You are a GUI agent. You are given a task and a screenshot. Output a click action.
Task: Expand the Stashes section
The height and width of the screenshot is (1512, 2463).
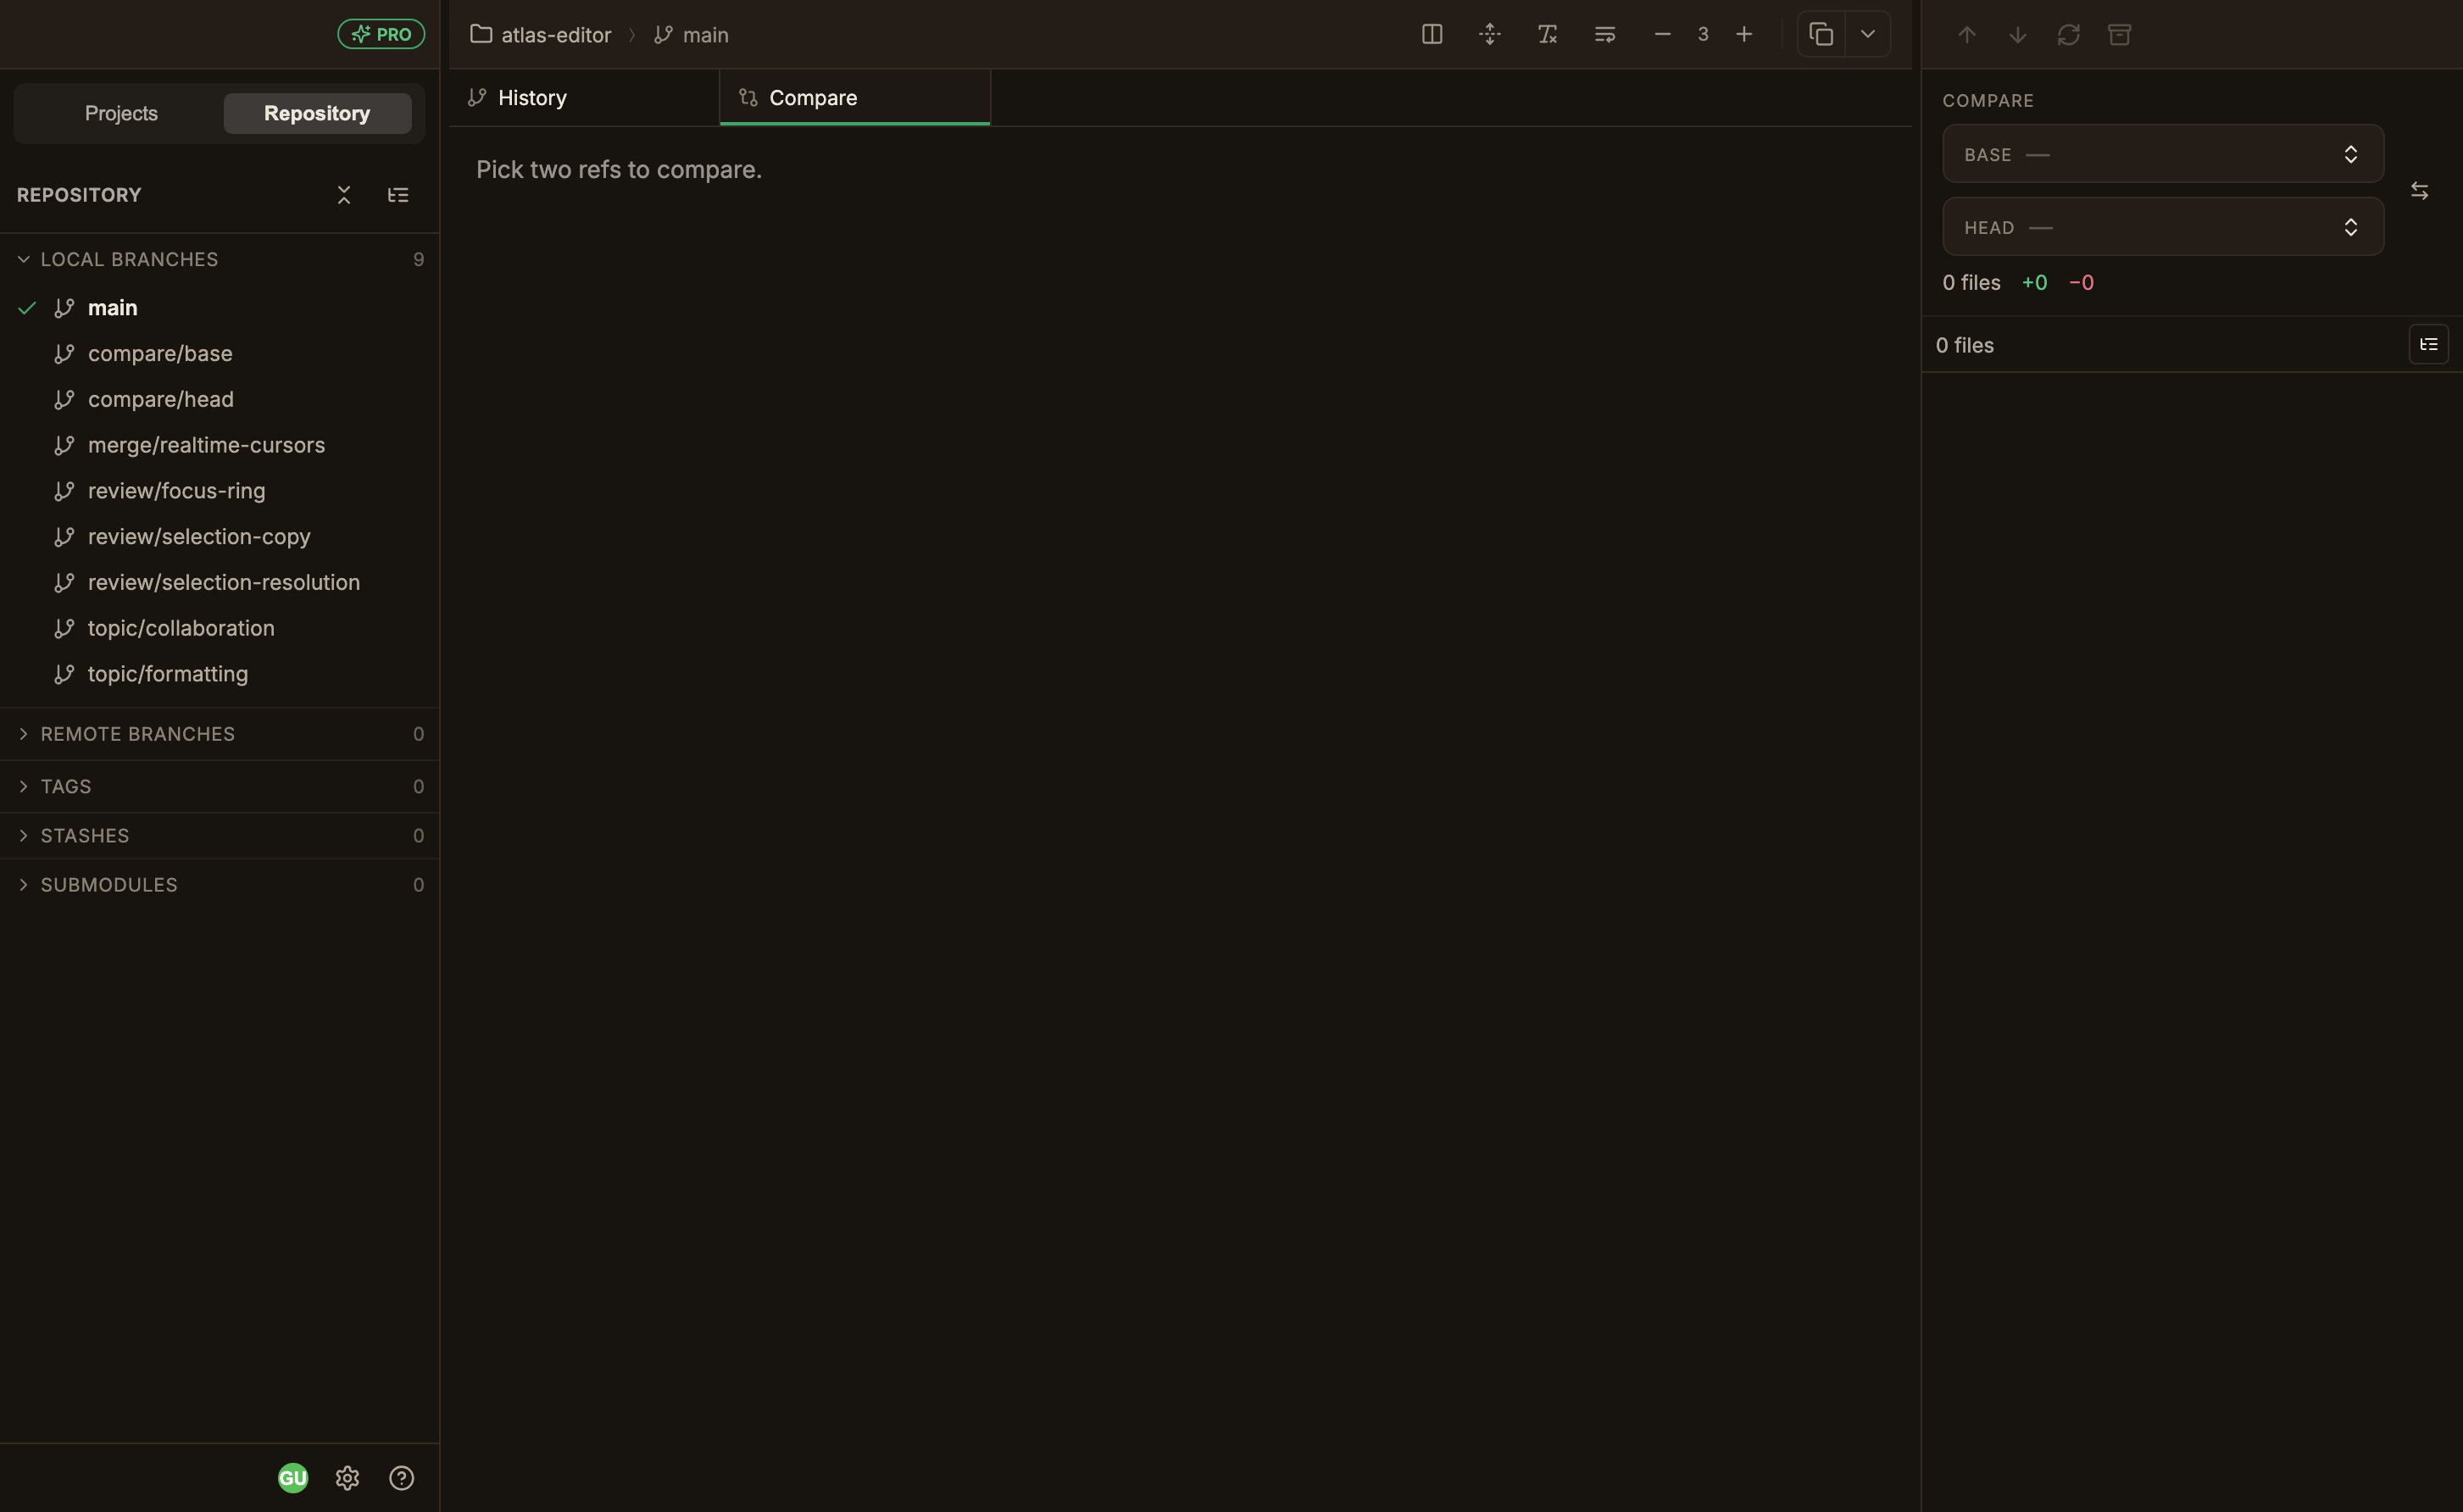(x=220, y=835)
